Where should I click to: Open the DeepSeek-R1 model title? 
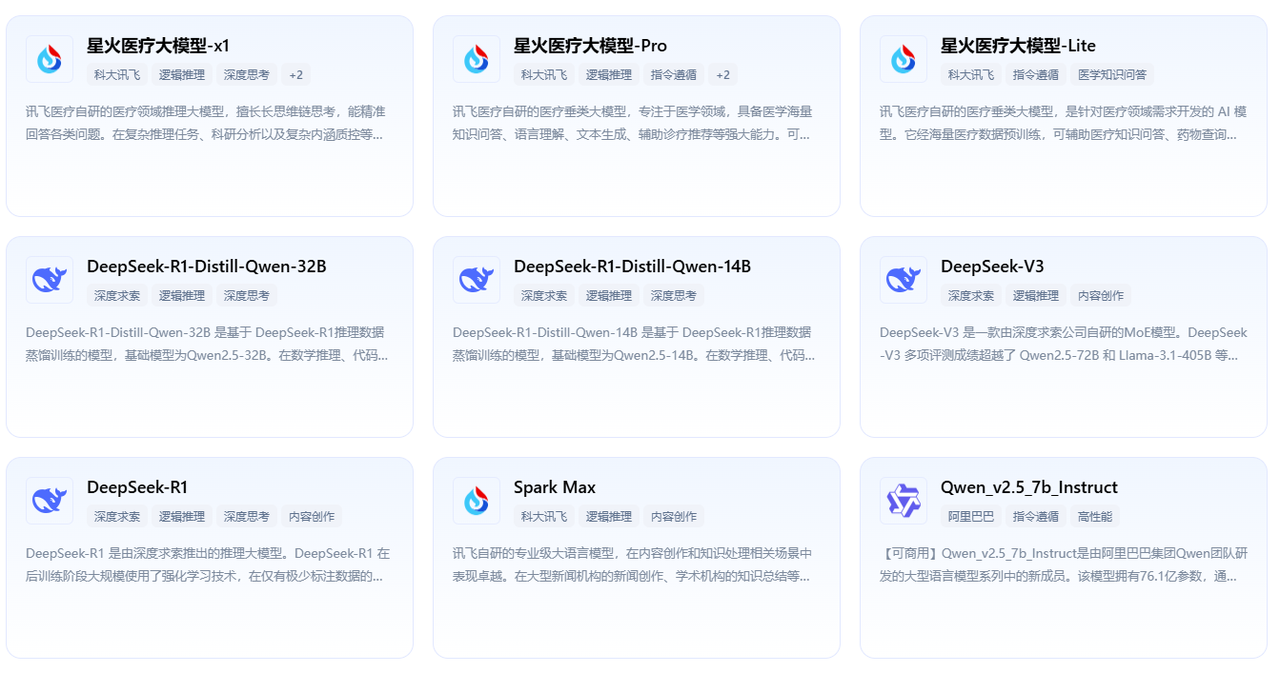point(137,488)
